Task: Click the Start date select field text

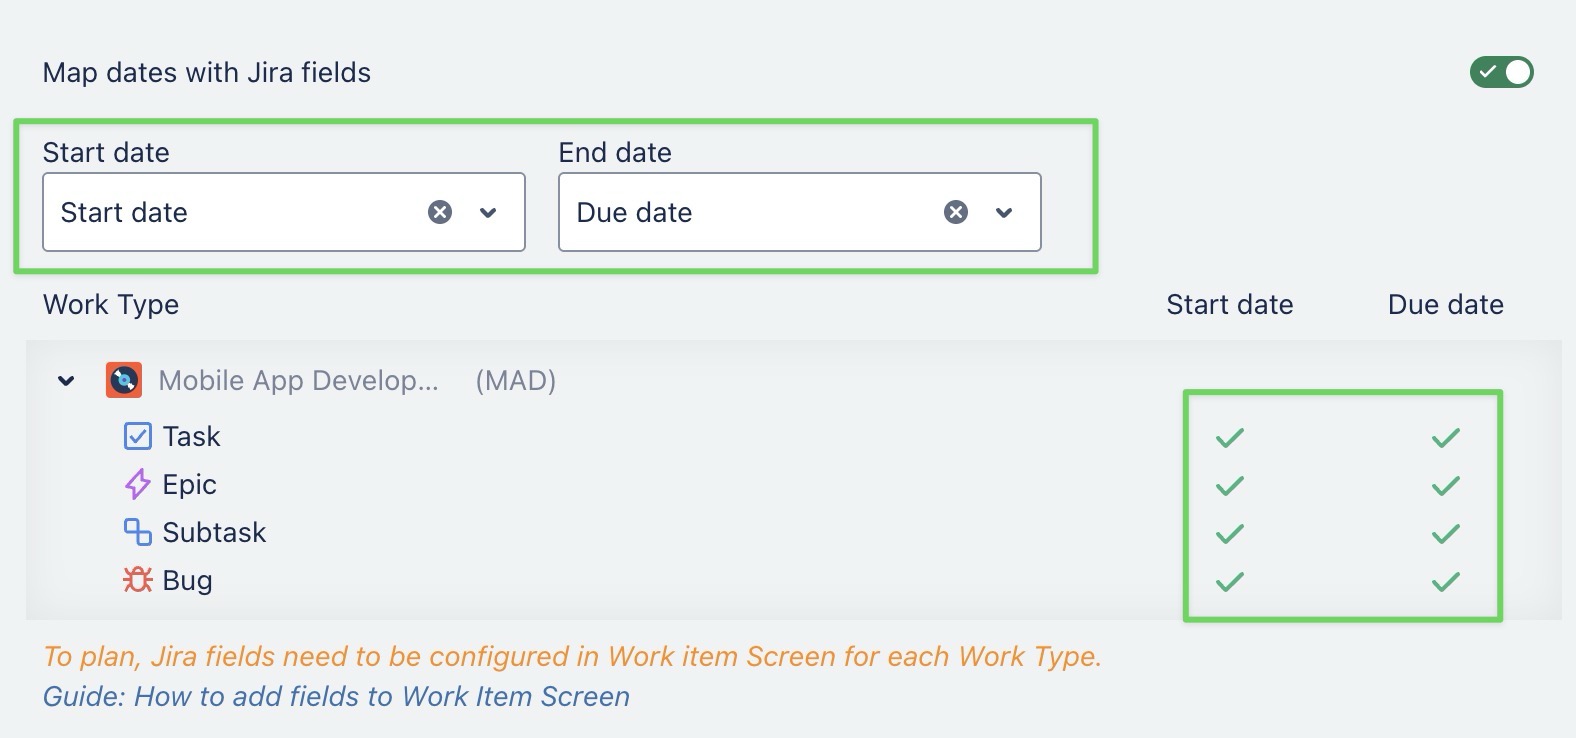Action: click(x=124, y=212)
